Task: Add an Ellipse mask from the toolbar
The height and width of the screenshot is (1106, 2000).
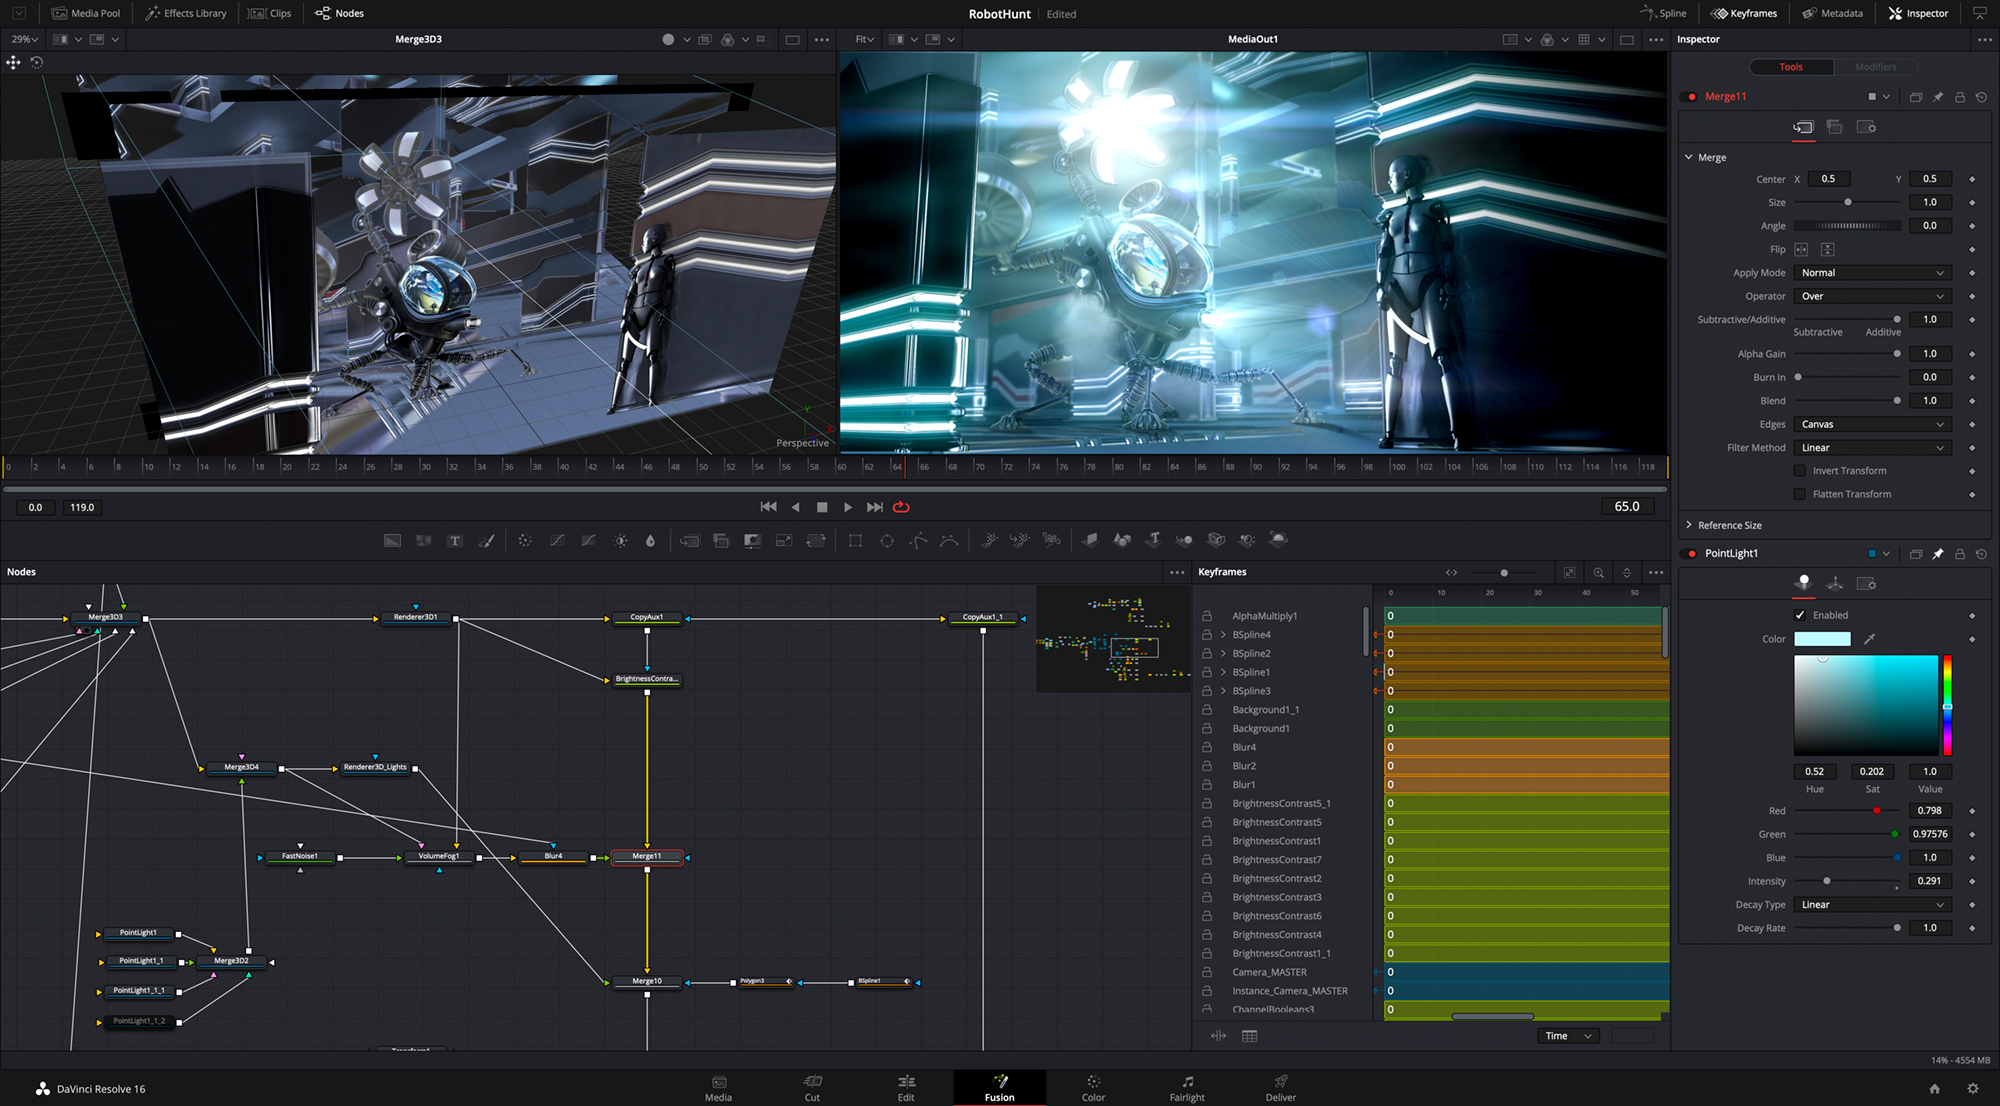Action: [886, 540]
